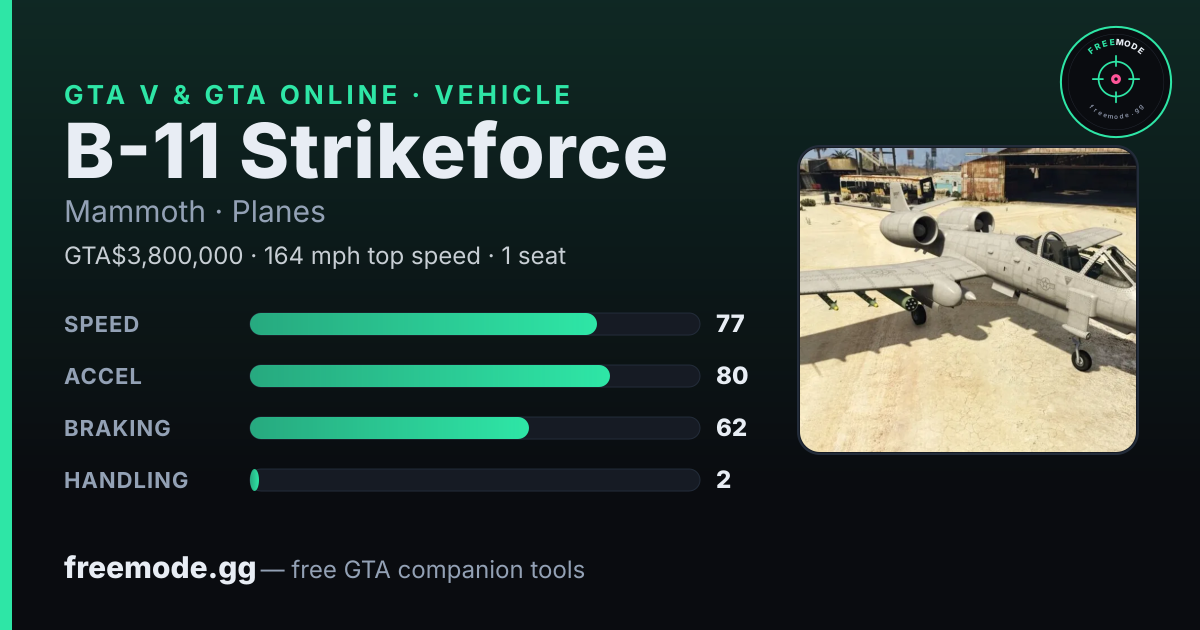Image resolution: width=1200 pixels, height=630 pixels.
Task: Click the HANDLING stat bar
Action: click(474, 480)
